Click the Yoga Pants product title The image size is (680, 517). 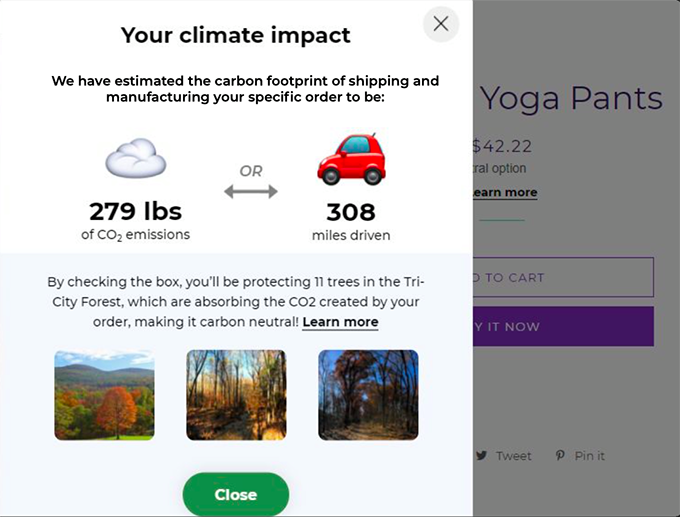[x=571, y=98]
